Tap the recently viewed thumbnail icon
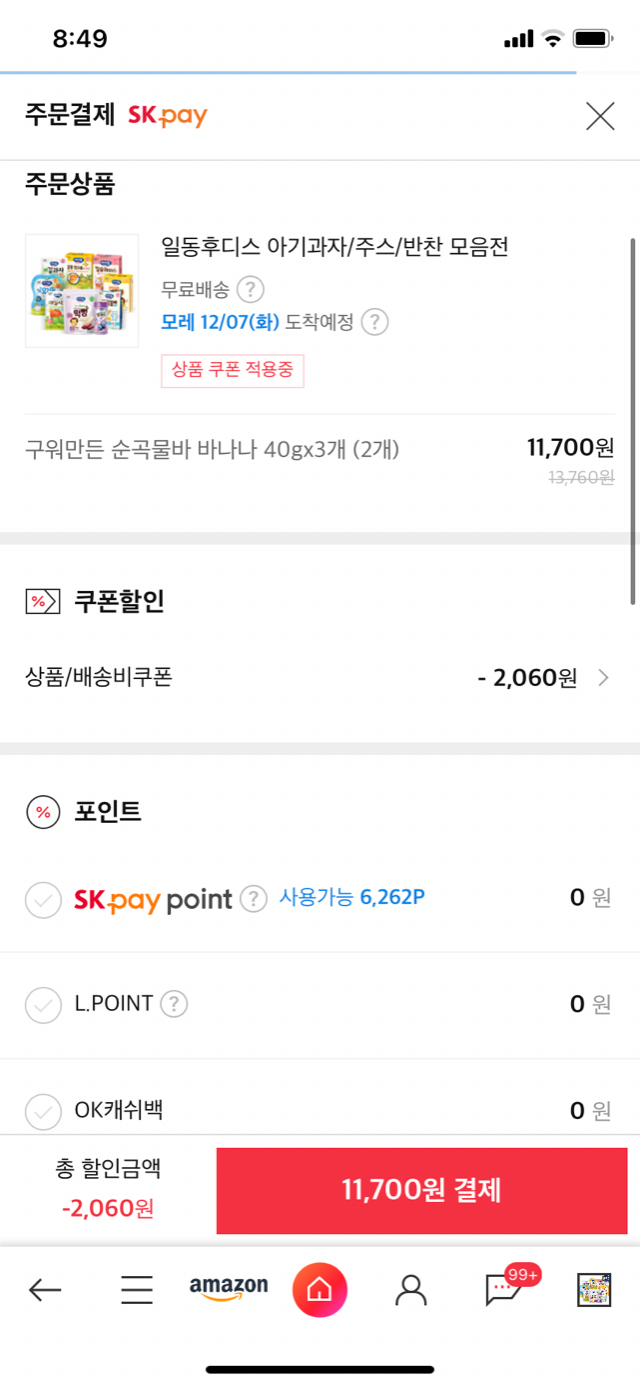 [594, 1290]
